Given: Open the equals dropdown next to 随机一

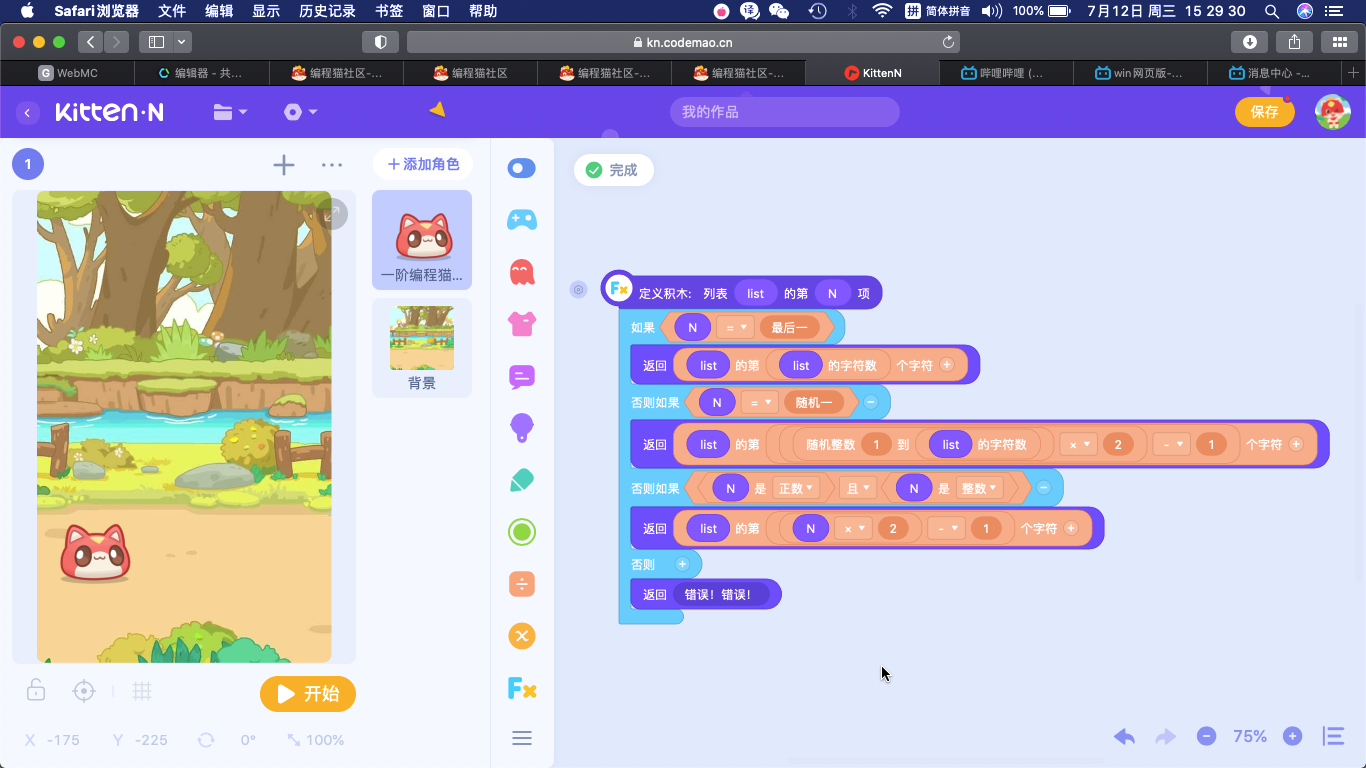Looking at the screenshot, I should (760, 403).
